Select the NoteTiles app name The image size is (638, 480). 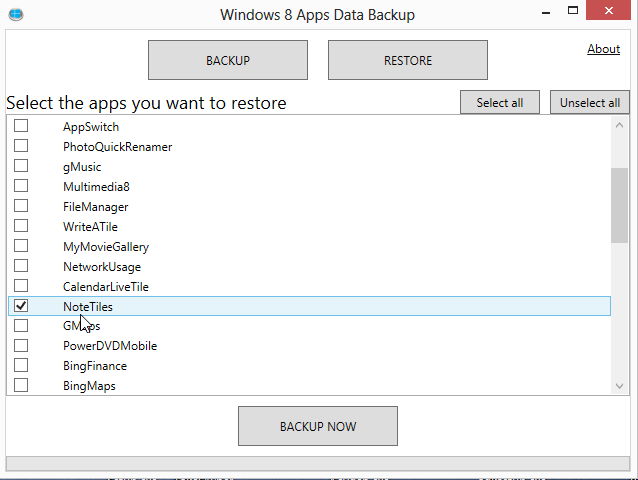pos(88,307)
